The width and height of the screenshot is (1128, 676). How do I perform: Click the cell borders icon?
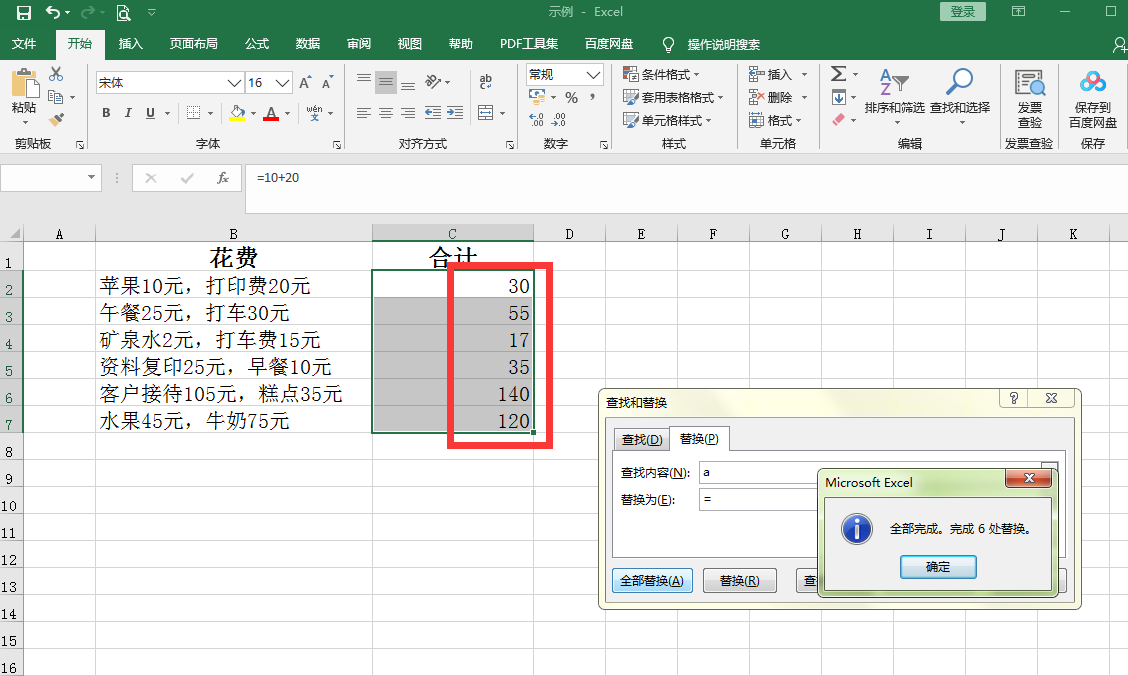(194, 112)
